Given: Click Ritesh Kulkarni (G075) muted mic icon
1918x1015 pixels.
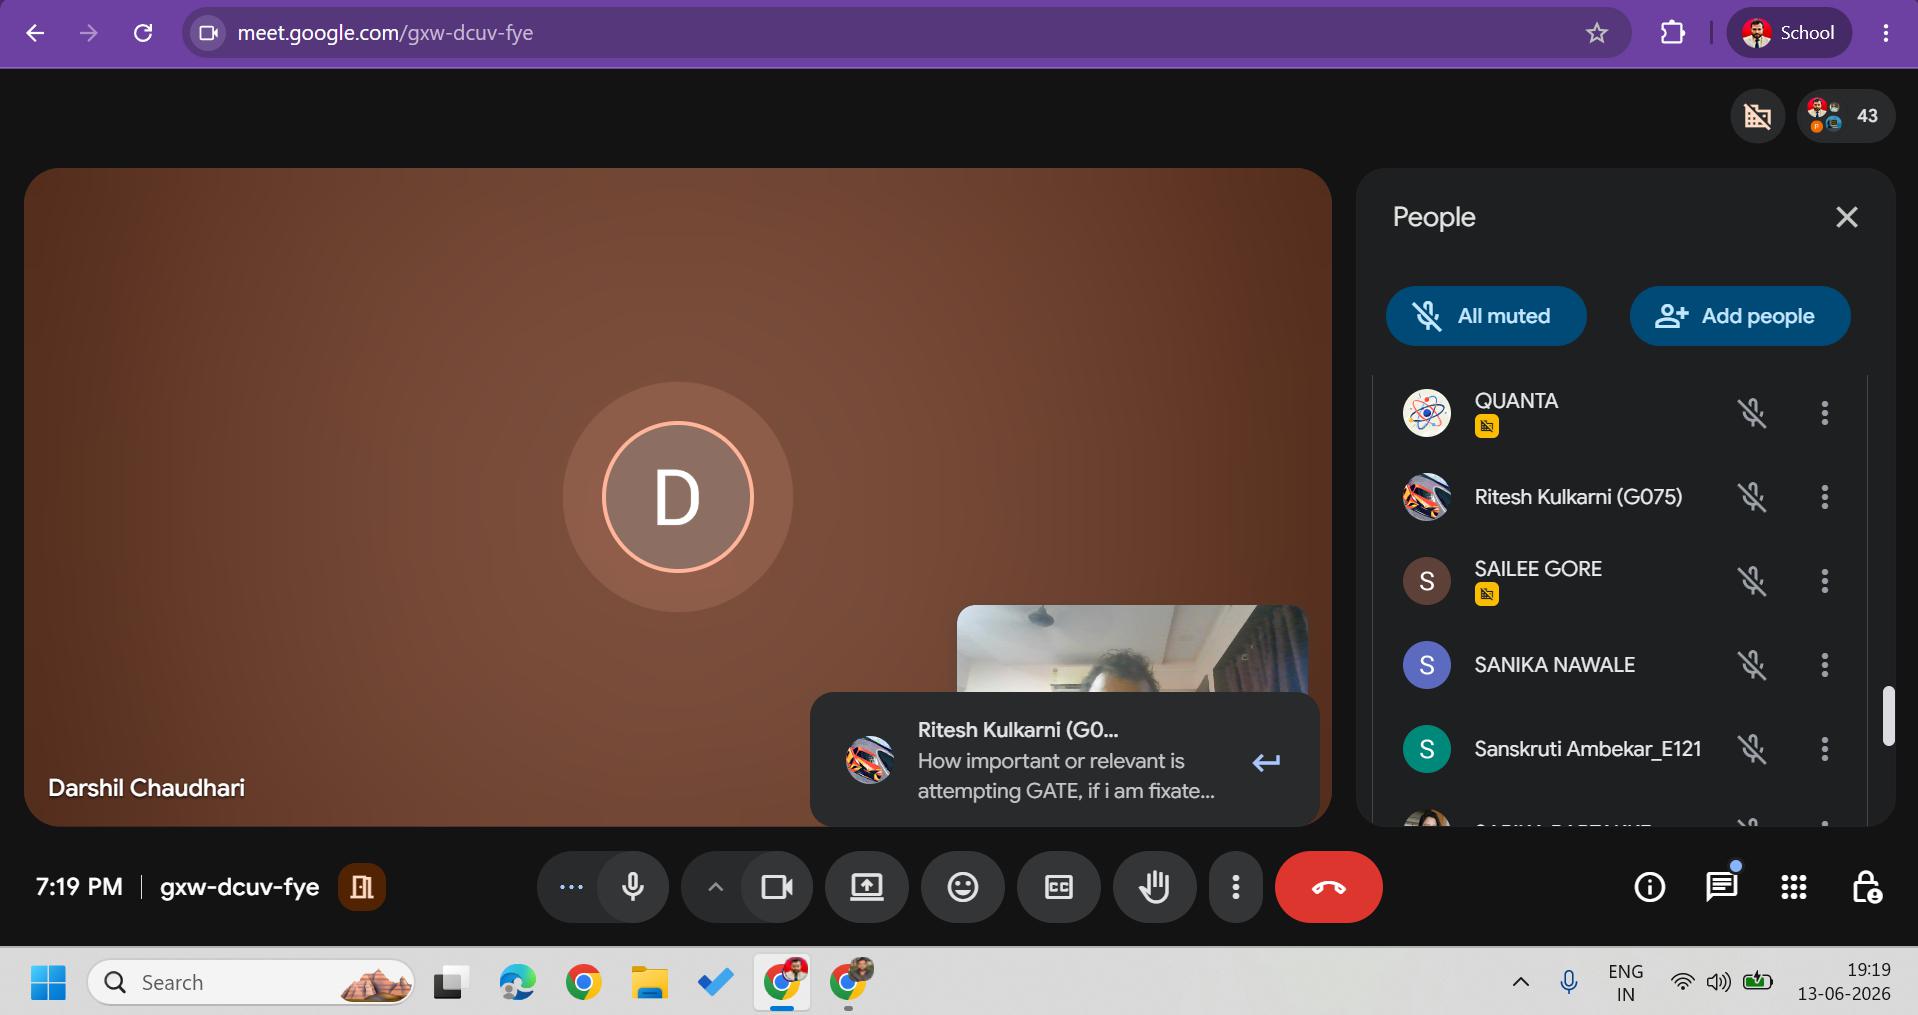Looking at the screenshot, I should (1752, 497).
